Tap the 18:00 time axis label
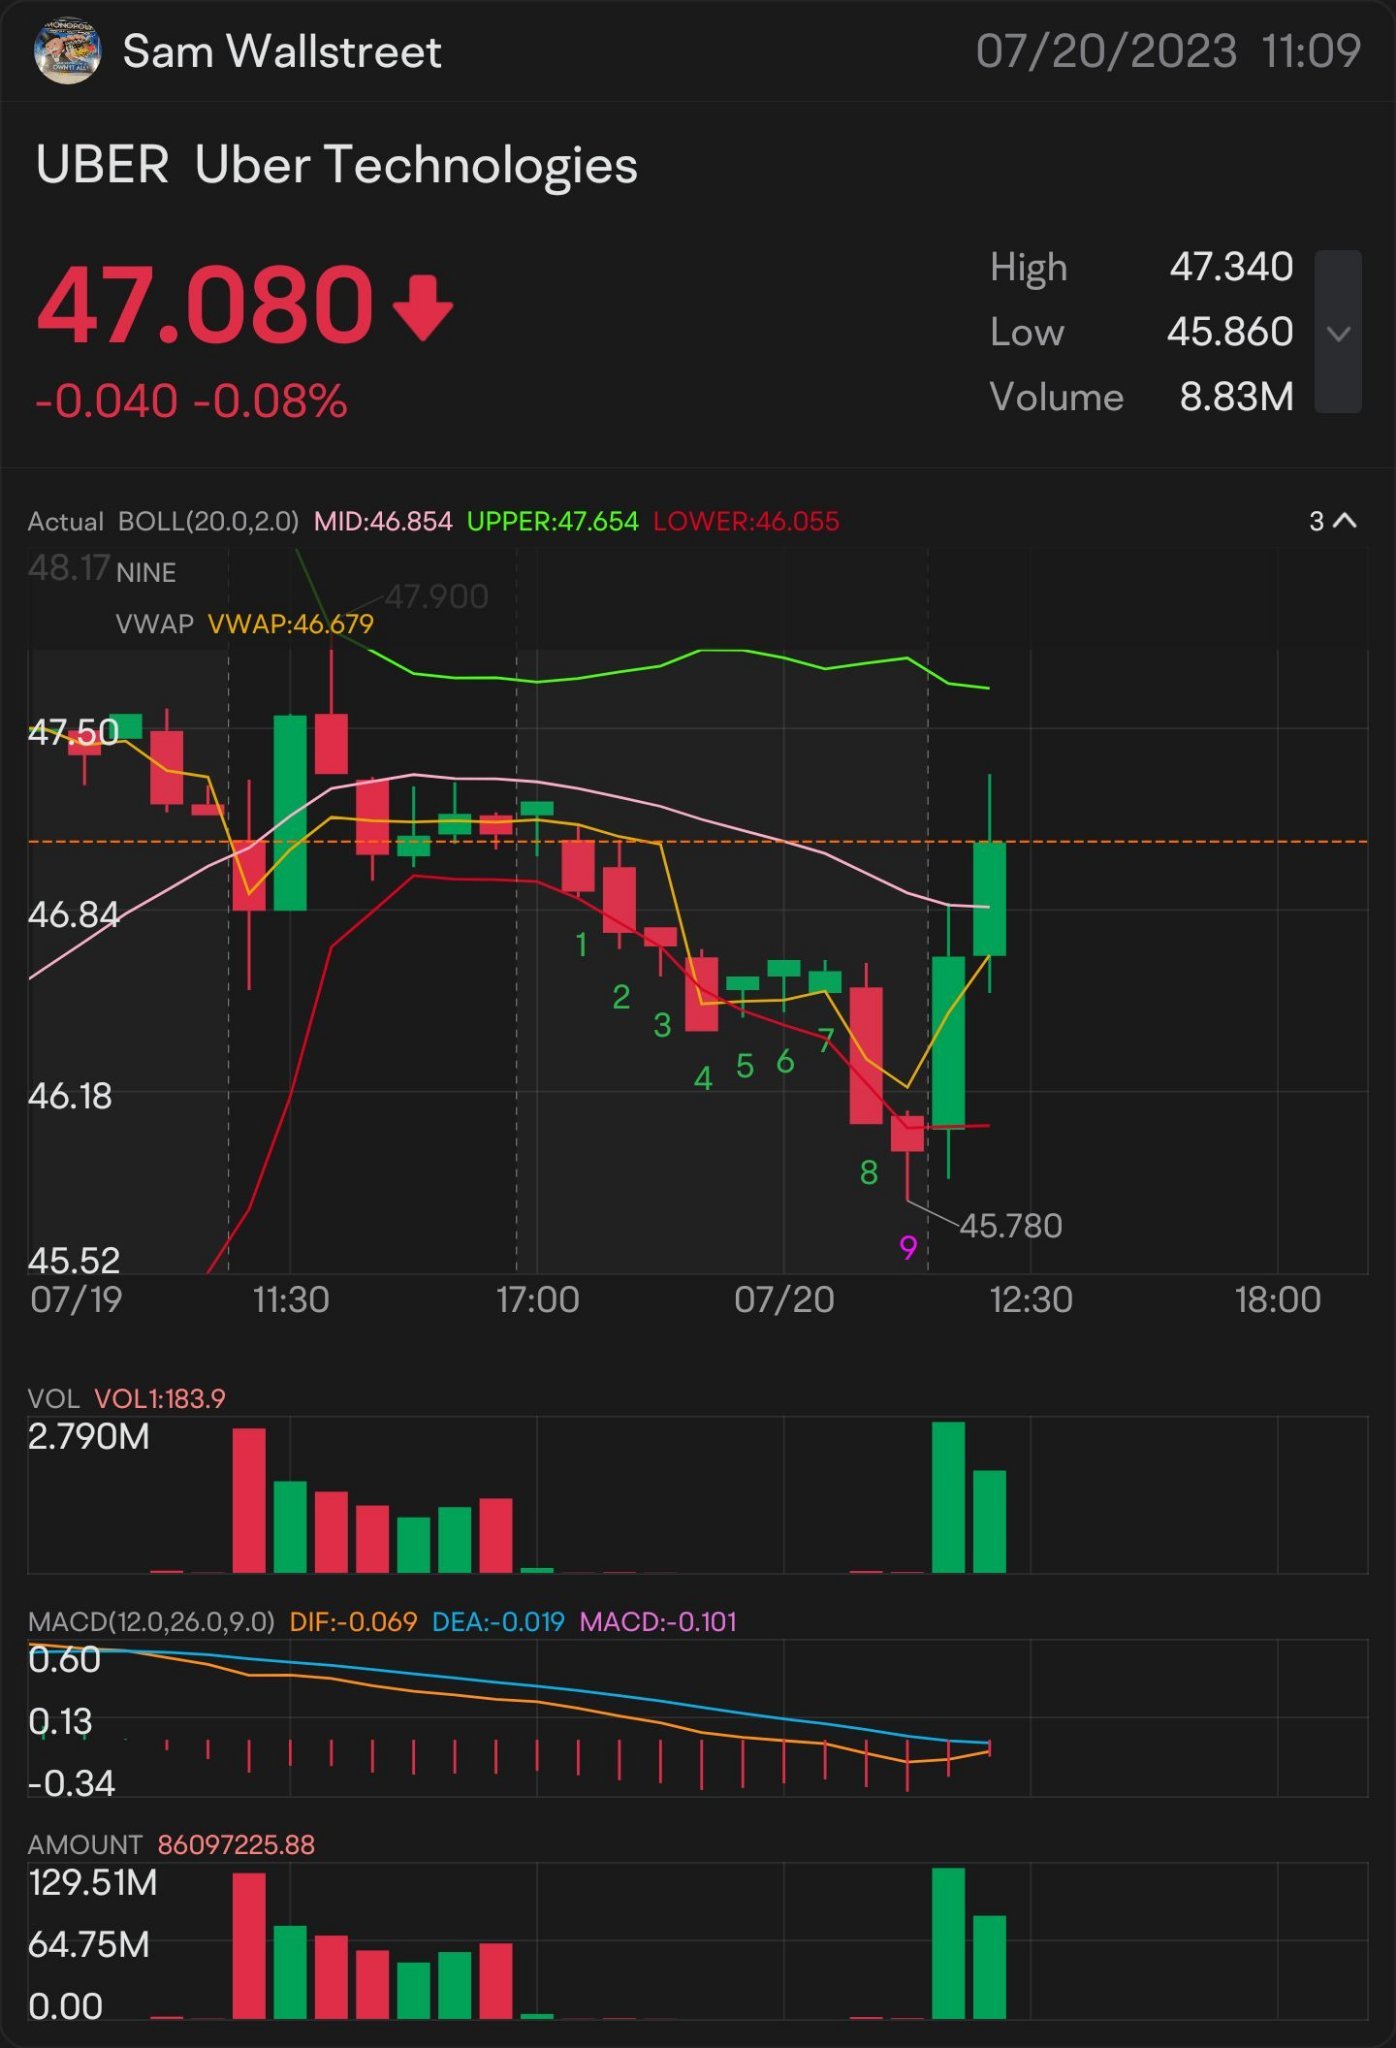 (x=1278, y=1300)
